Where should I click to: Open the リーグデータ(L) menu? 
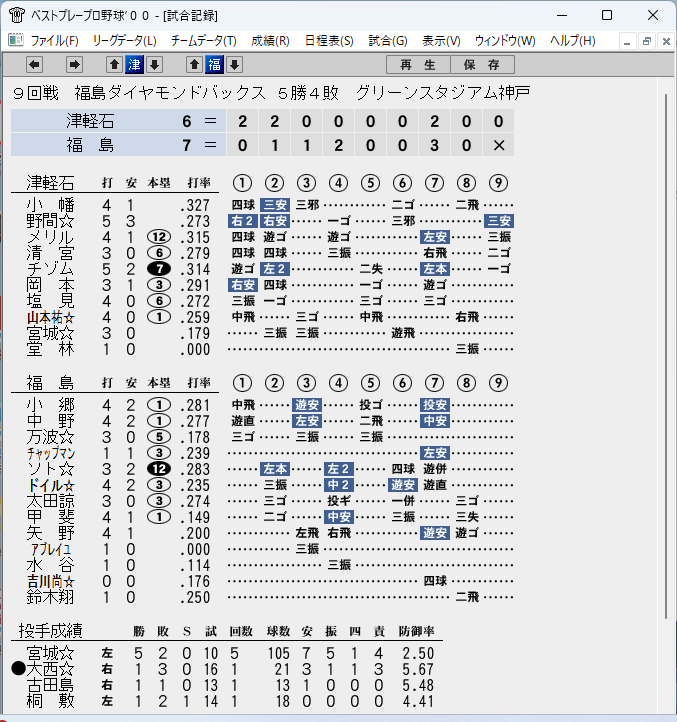click(x=124, y=41)
